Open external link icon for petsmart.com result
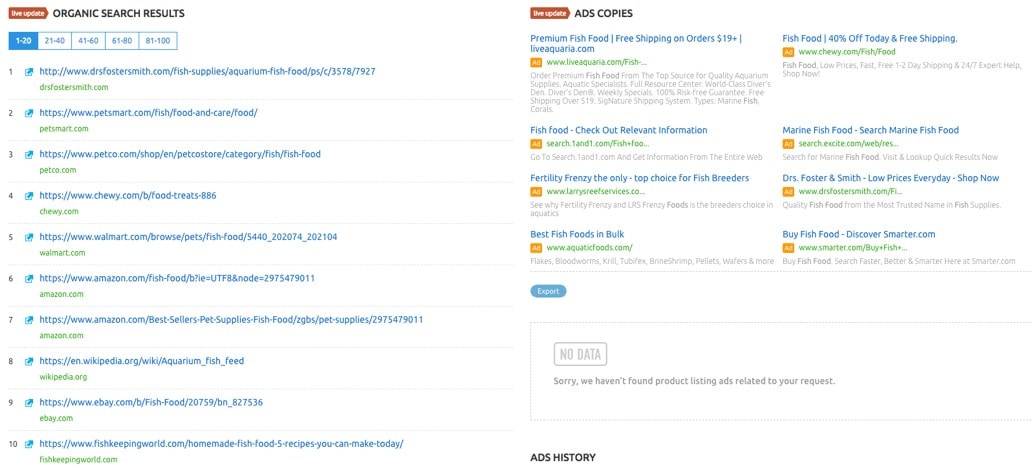Screen dimensions: 1033x468 pos(29,113)
